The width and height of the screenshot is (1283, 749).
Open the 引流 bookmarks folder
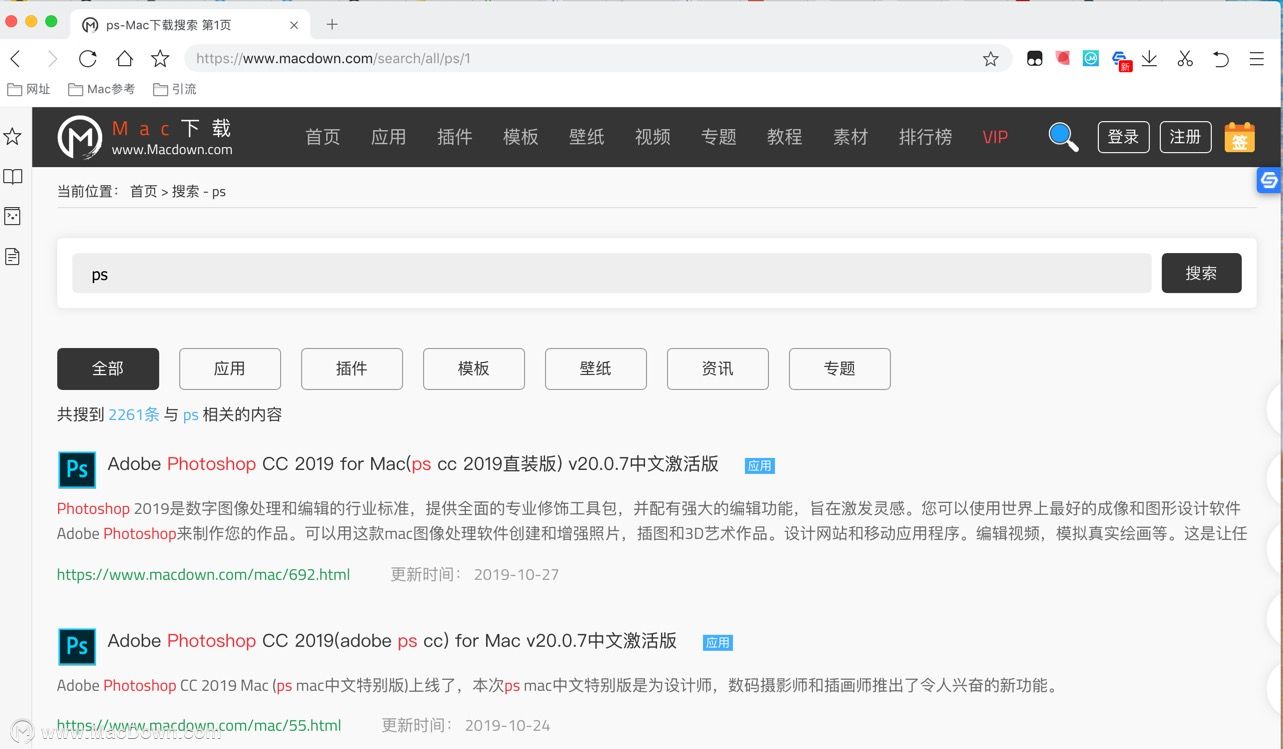coord(174,89)
